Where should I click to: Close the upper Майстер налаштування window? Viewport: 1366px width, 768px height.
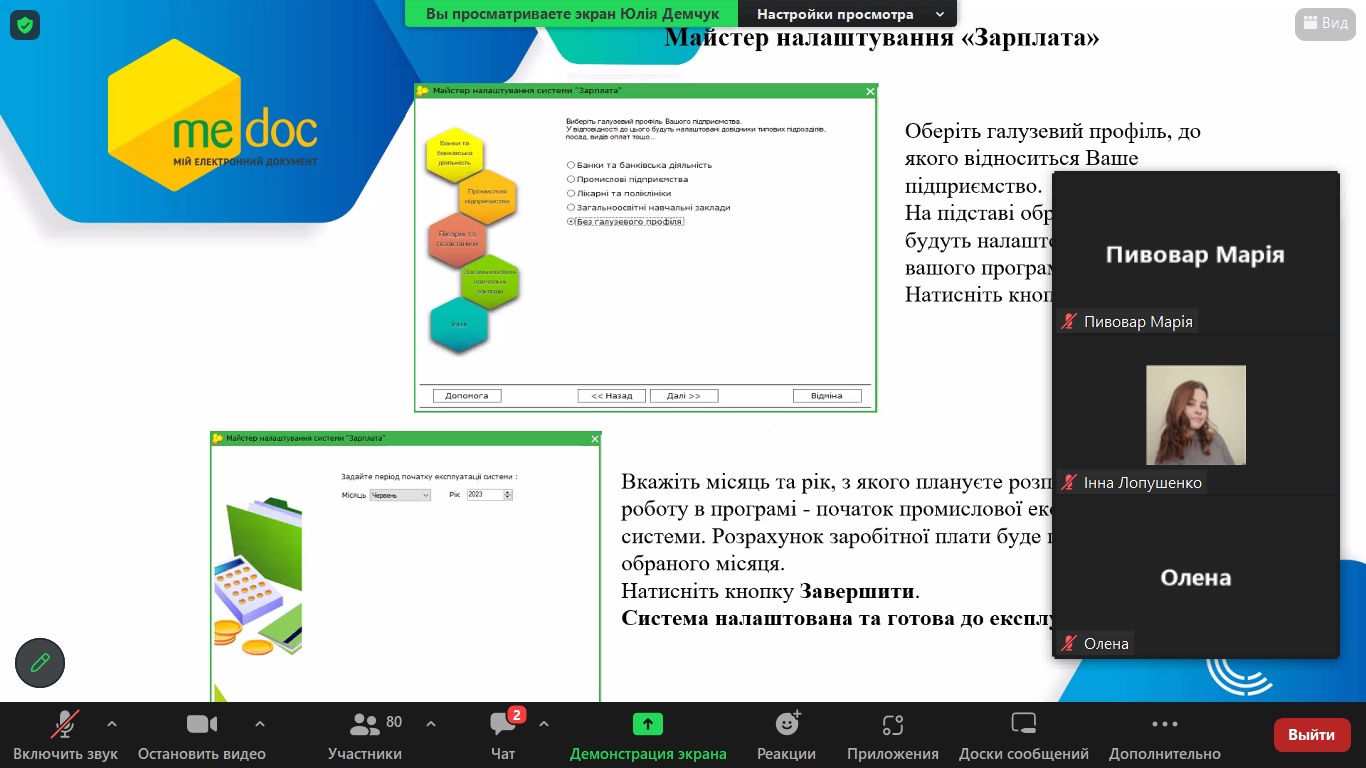869,91
